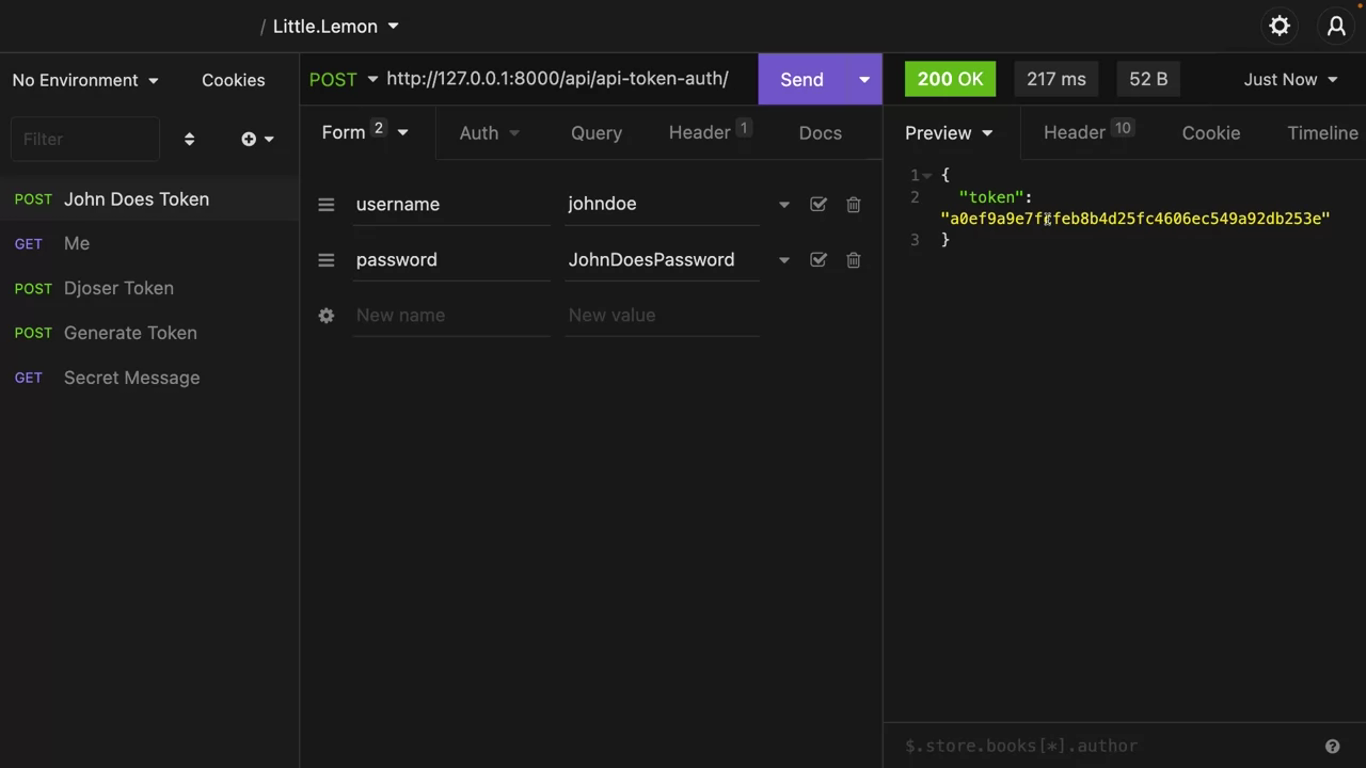
Task: Open the Send options dropdown arrow
Action: 864,79
